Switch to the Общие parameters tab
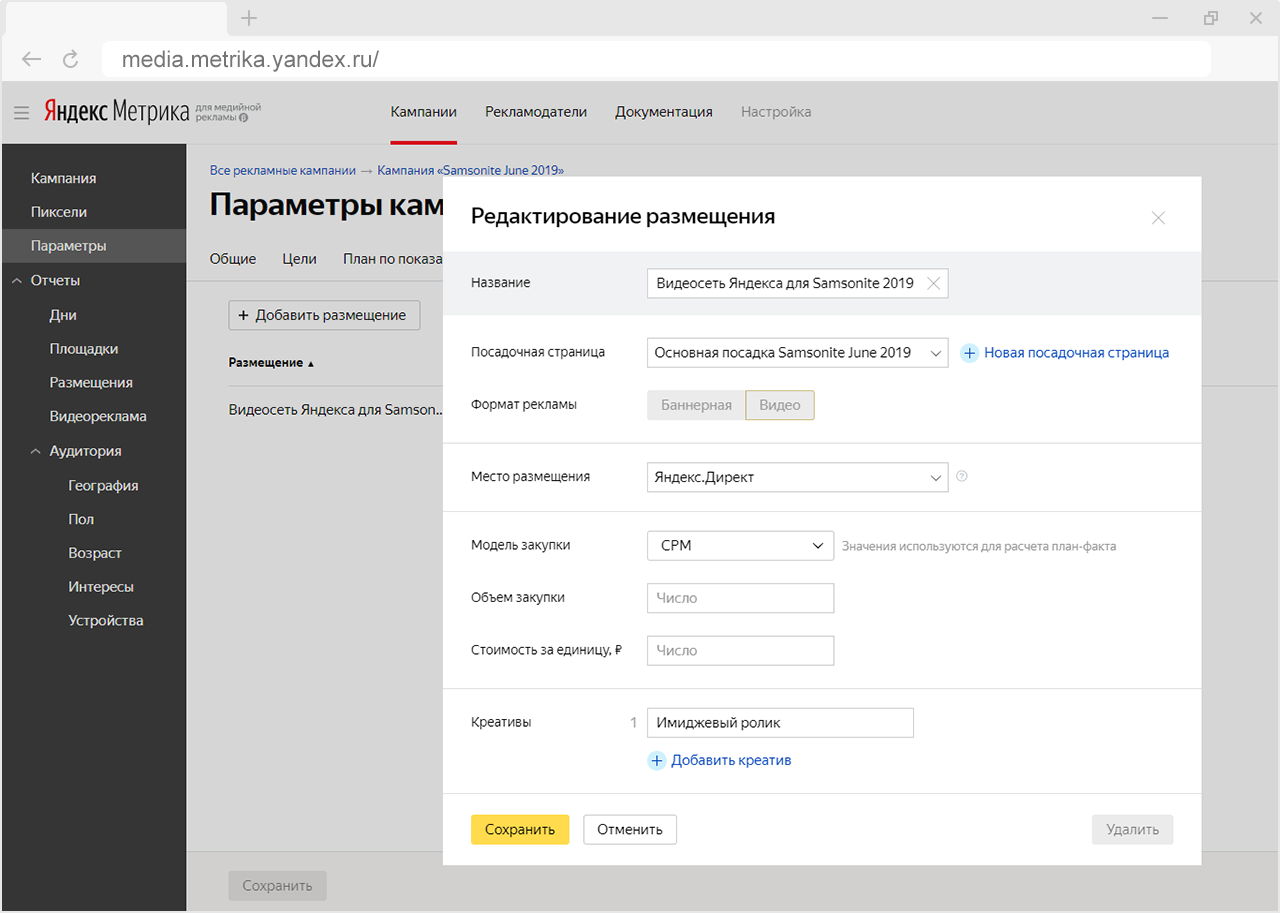The width and height of the screenshot is (1280, 913). (233, 258)
